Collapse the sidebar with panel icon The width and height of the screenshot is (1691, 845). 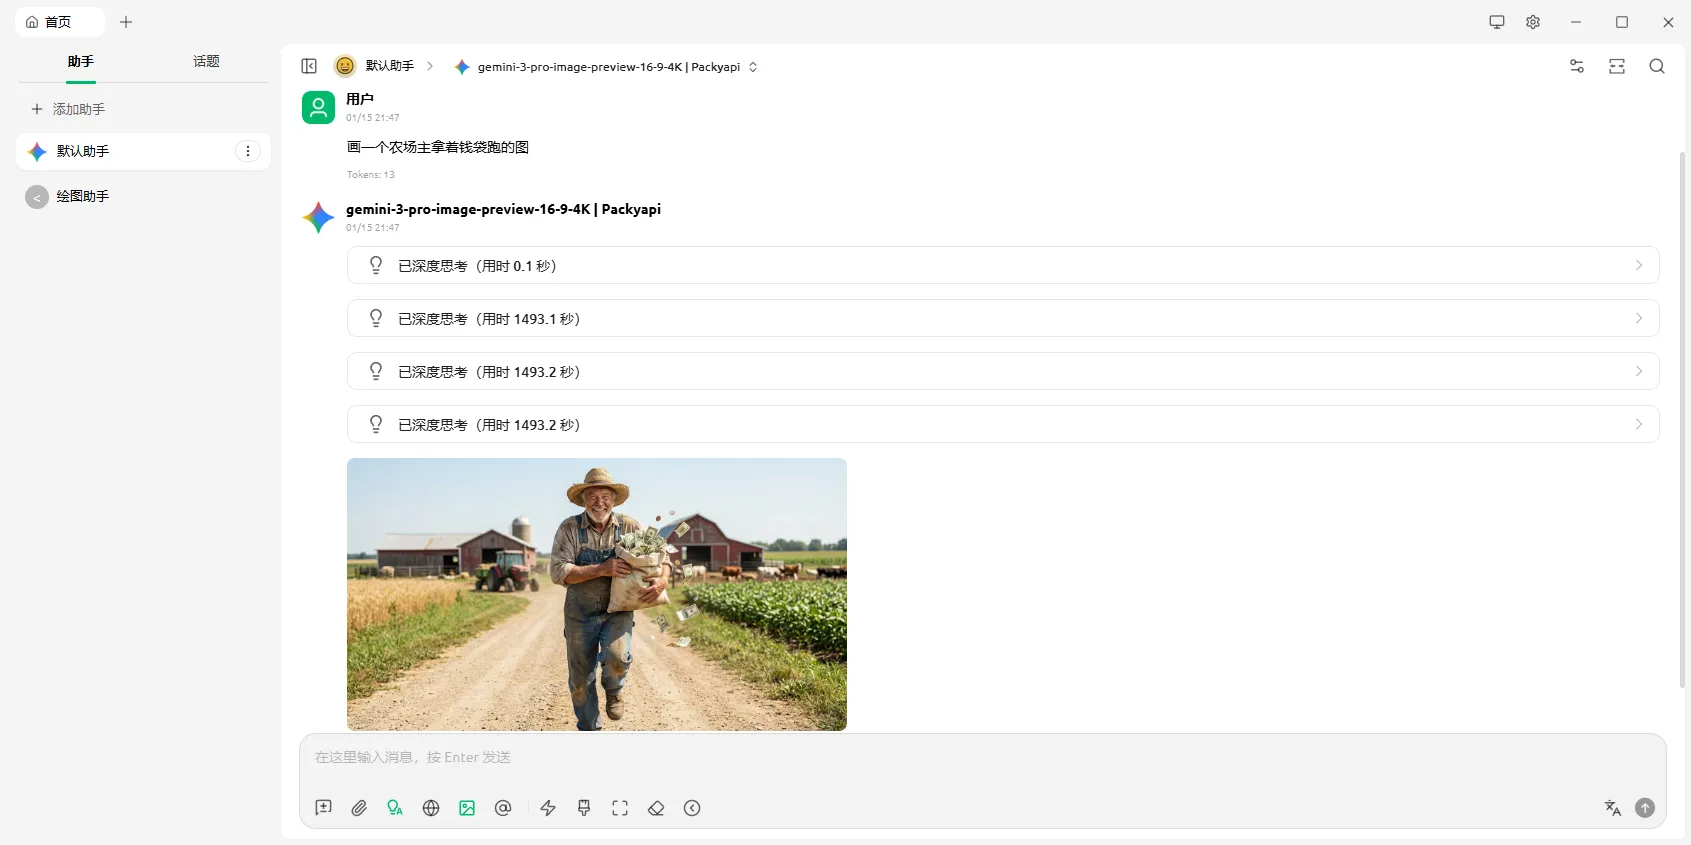[x=309, y=66]
